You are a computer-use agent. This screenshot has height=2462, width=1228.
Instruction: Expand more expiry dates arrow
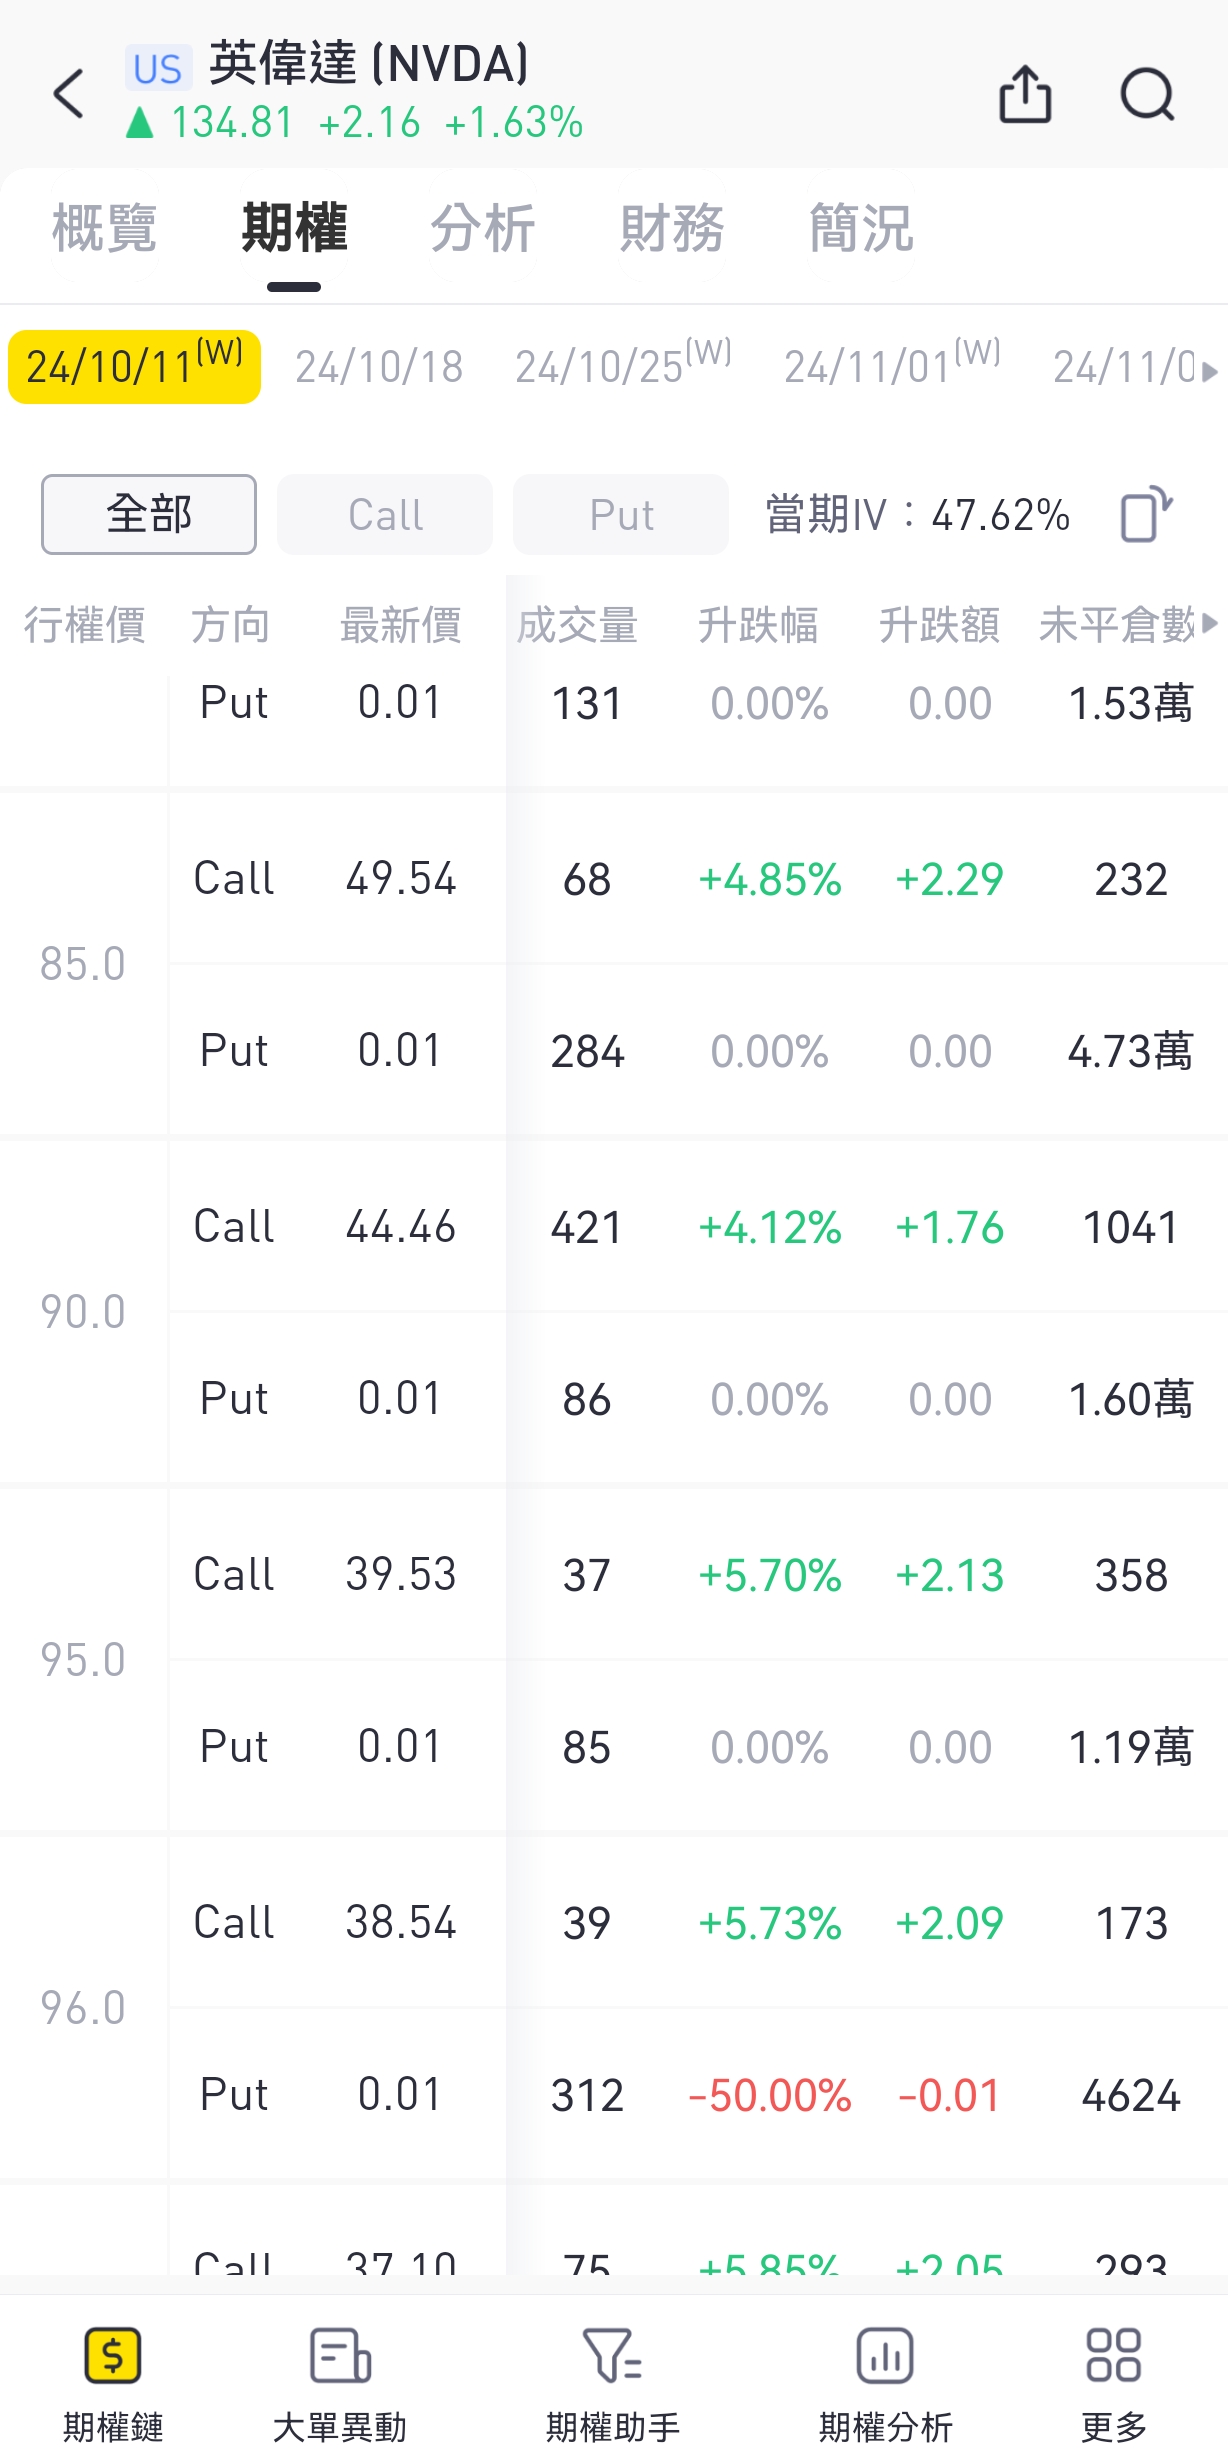(1210, 371)
